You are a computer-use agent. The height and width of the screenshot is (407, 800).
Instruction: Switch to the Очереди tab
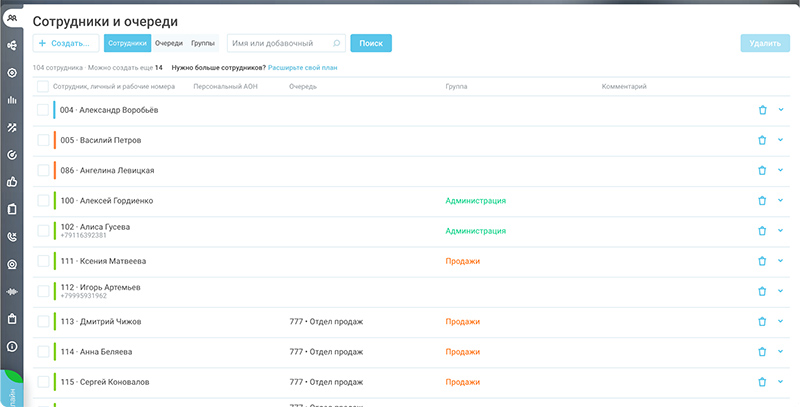click(168, 44)
